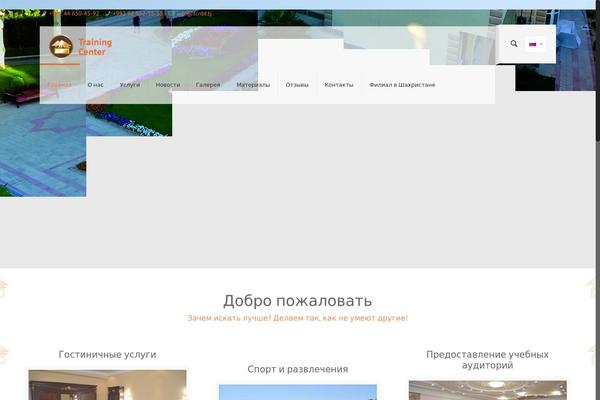
Task: Open the language flag dropdown
Action: pos(535,44)
